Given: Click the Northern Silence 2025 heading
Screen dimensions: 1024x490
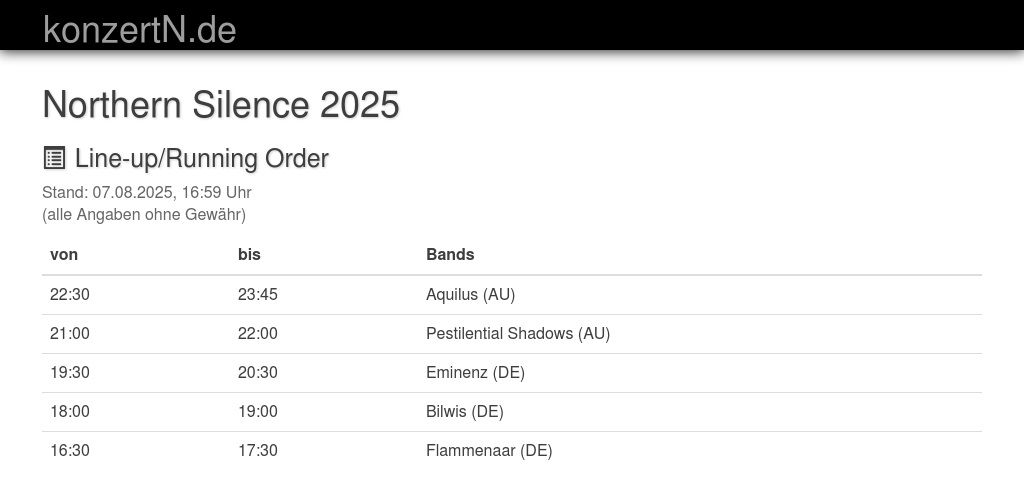Looking at the screenshot, I should [x=221, y=104].
